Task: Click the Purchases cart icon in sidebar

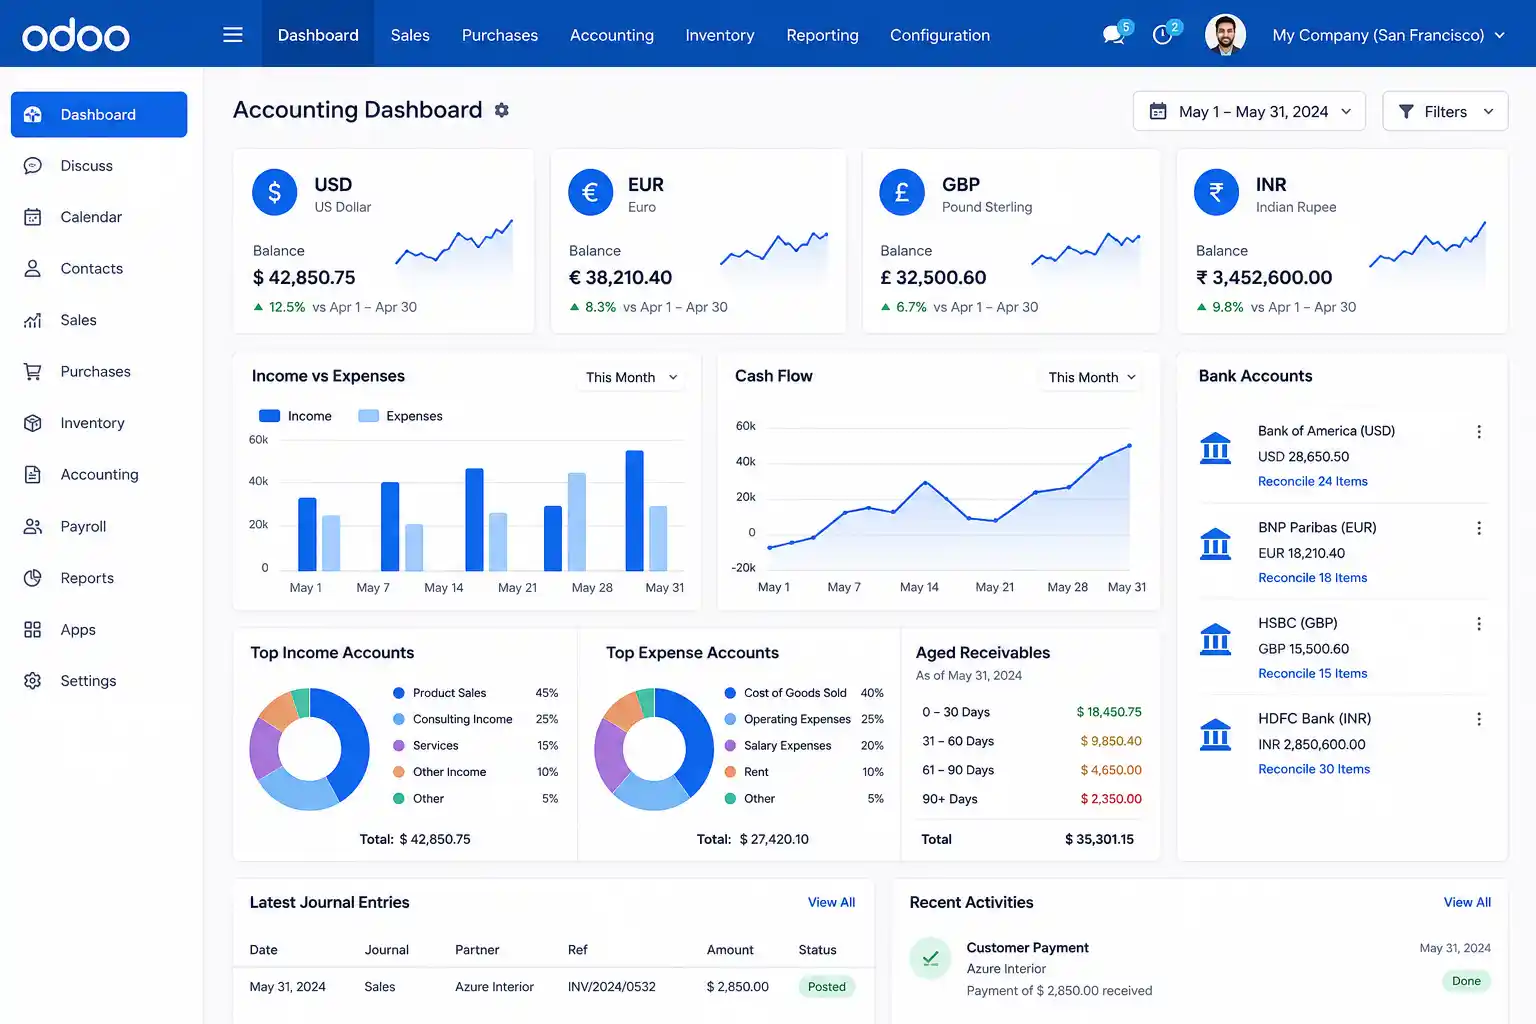Action: [x=33, y=372]
